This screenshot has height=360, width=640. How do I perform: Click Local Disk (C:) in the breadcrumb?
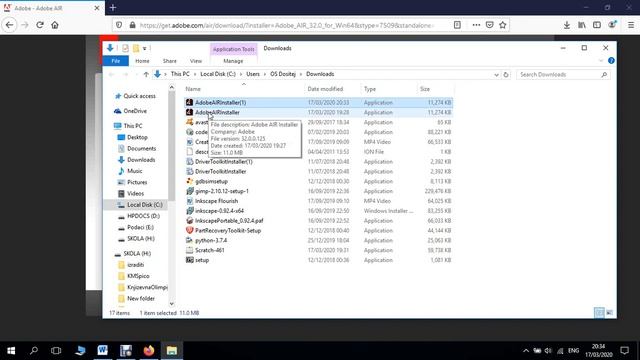click(218, 74)
